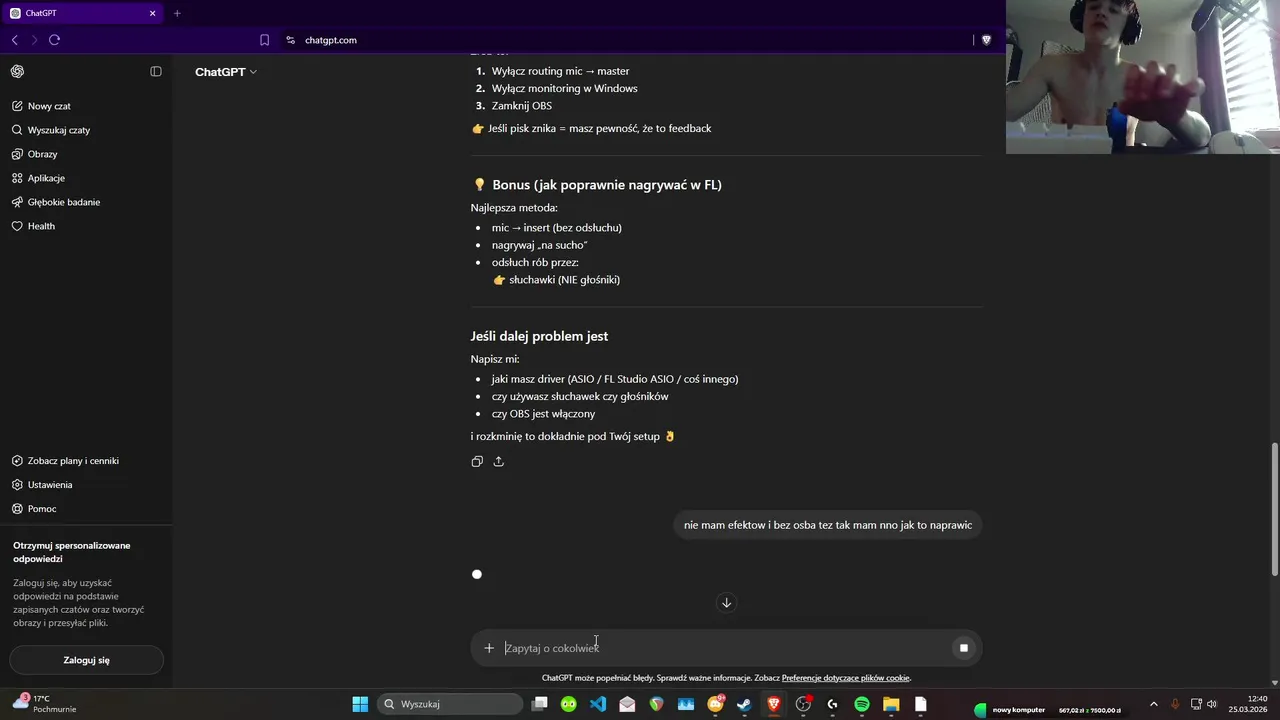Go back with the browser back arrow
Screen dimensions: 1280x720
coord(14,40)
